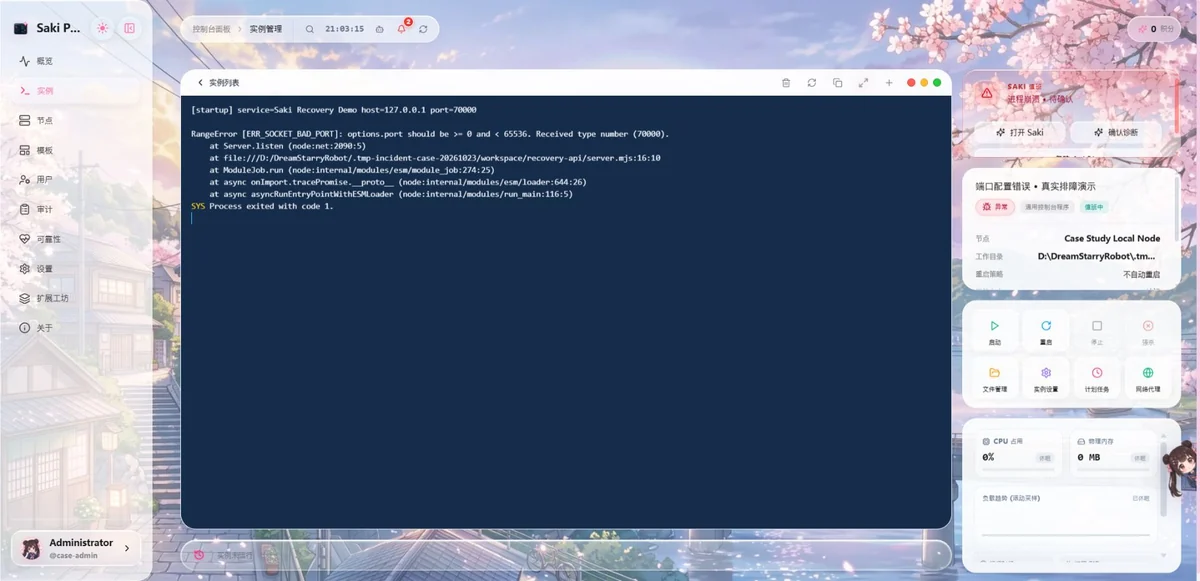Image resolution: width=1200 pixels, height=581 pixels.
Task: Clear the terminal with the trash icon
Action: [x=786, y=83]
